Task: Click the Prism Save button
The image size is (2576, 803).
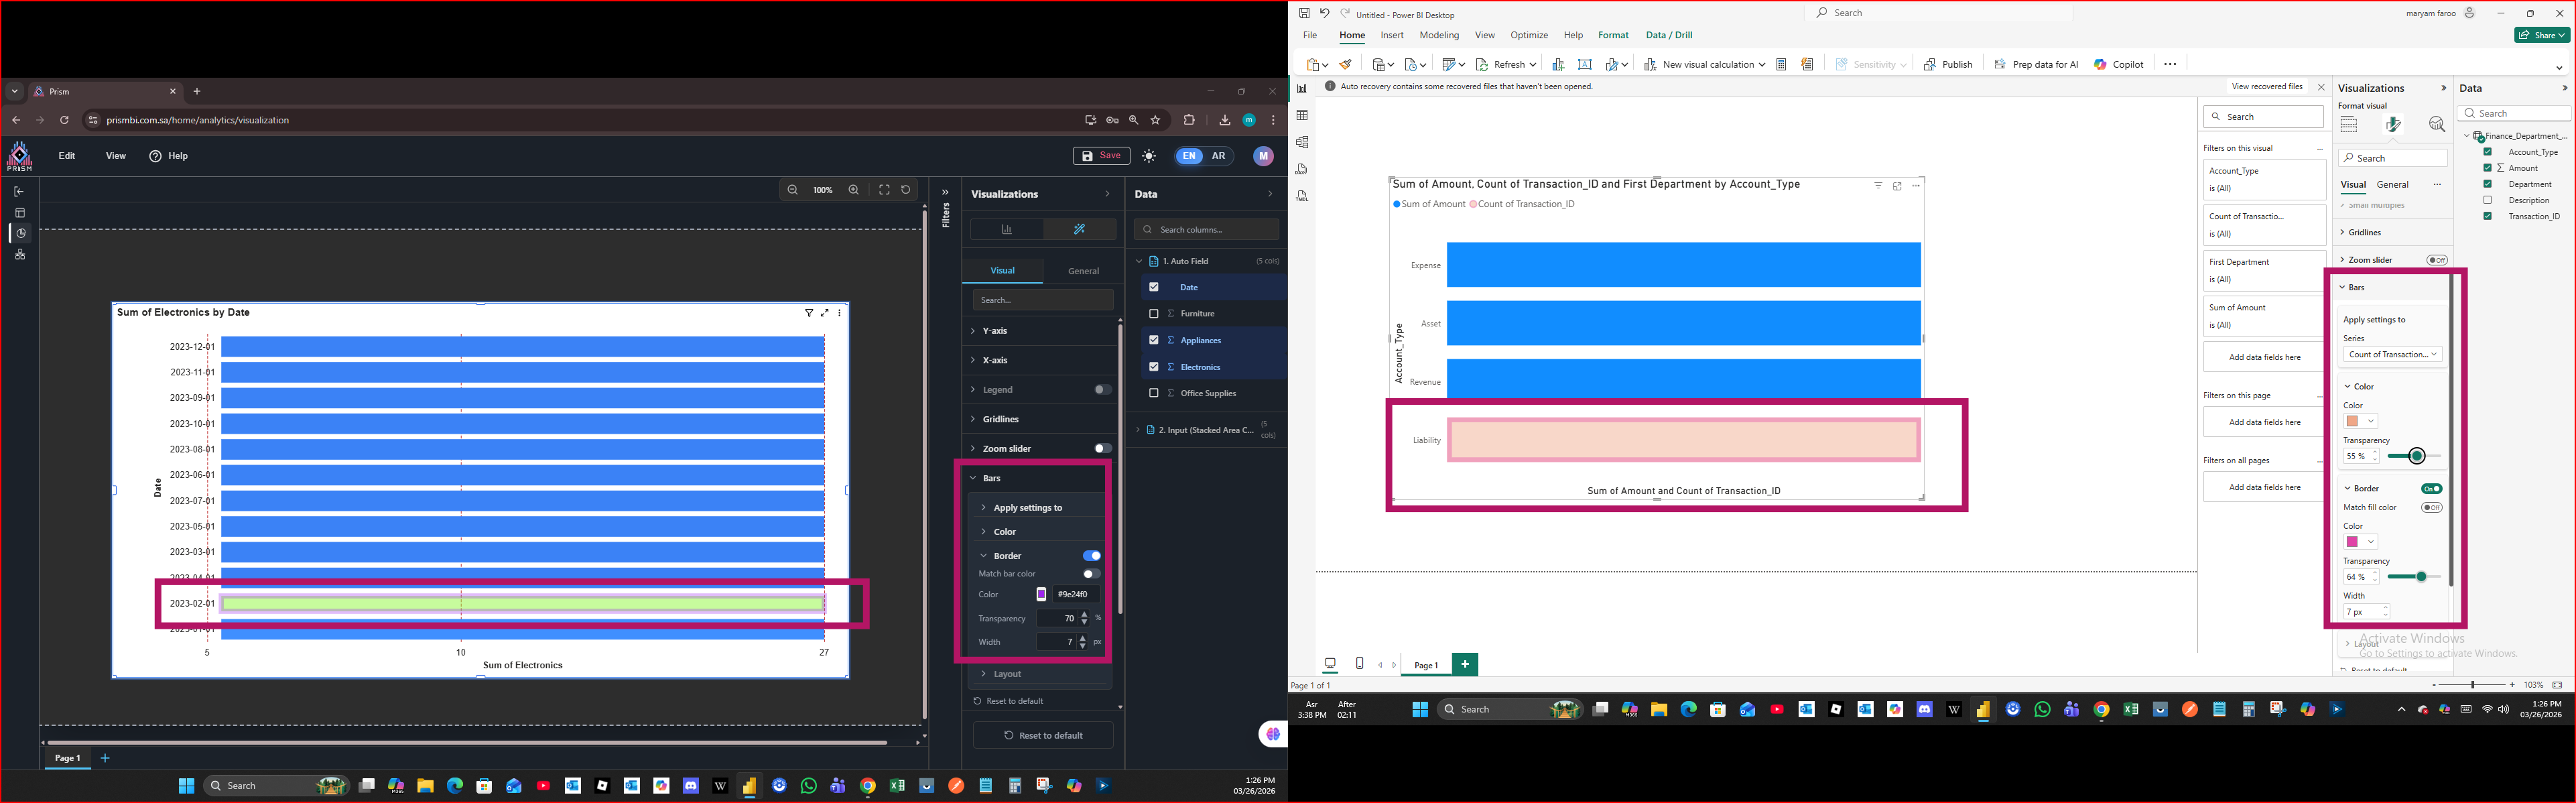Action: point(1101,156)
